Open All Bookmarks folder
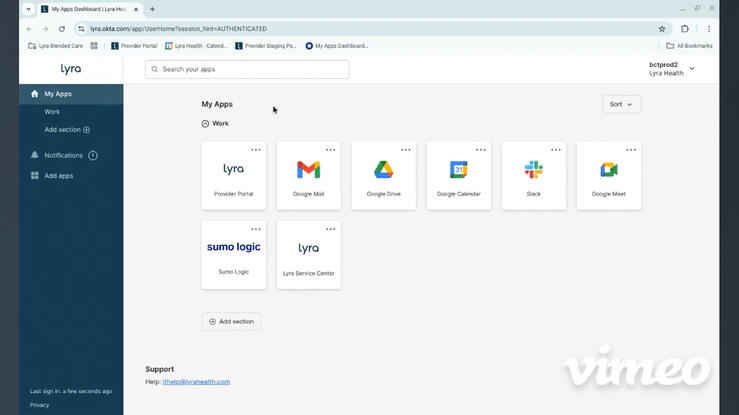 [x=689, y=46]
